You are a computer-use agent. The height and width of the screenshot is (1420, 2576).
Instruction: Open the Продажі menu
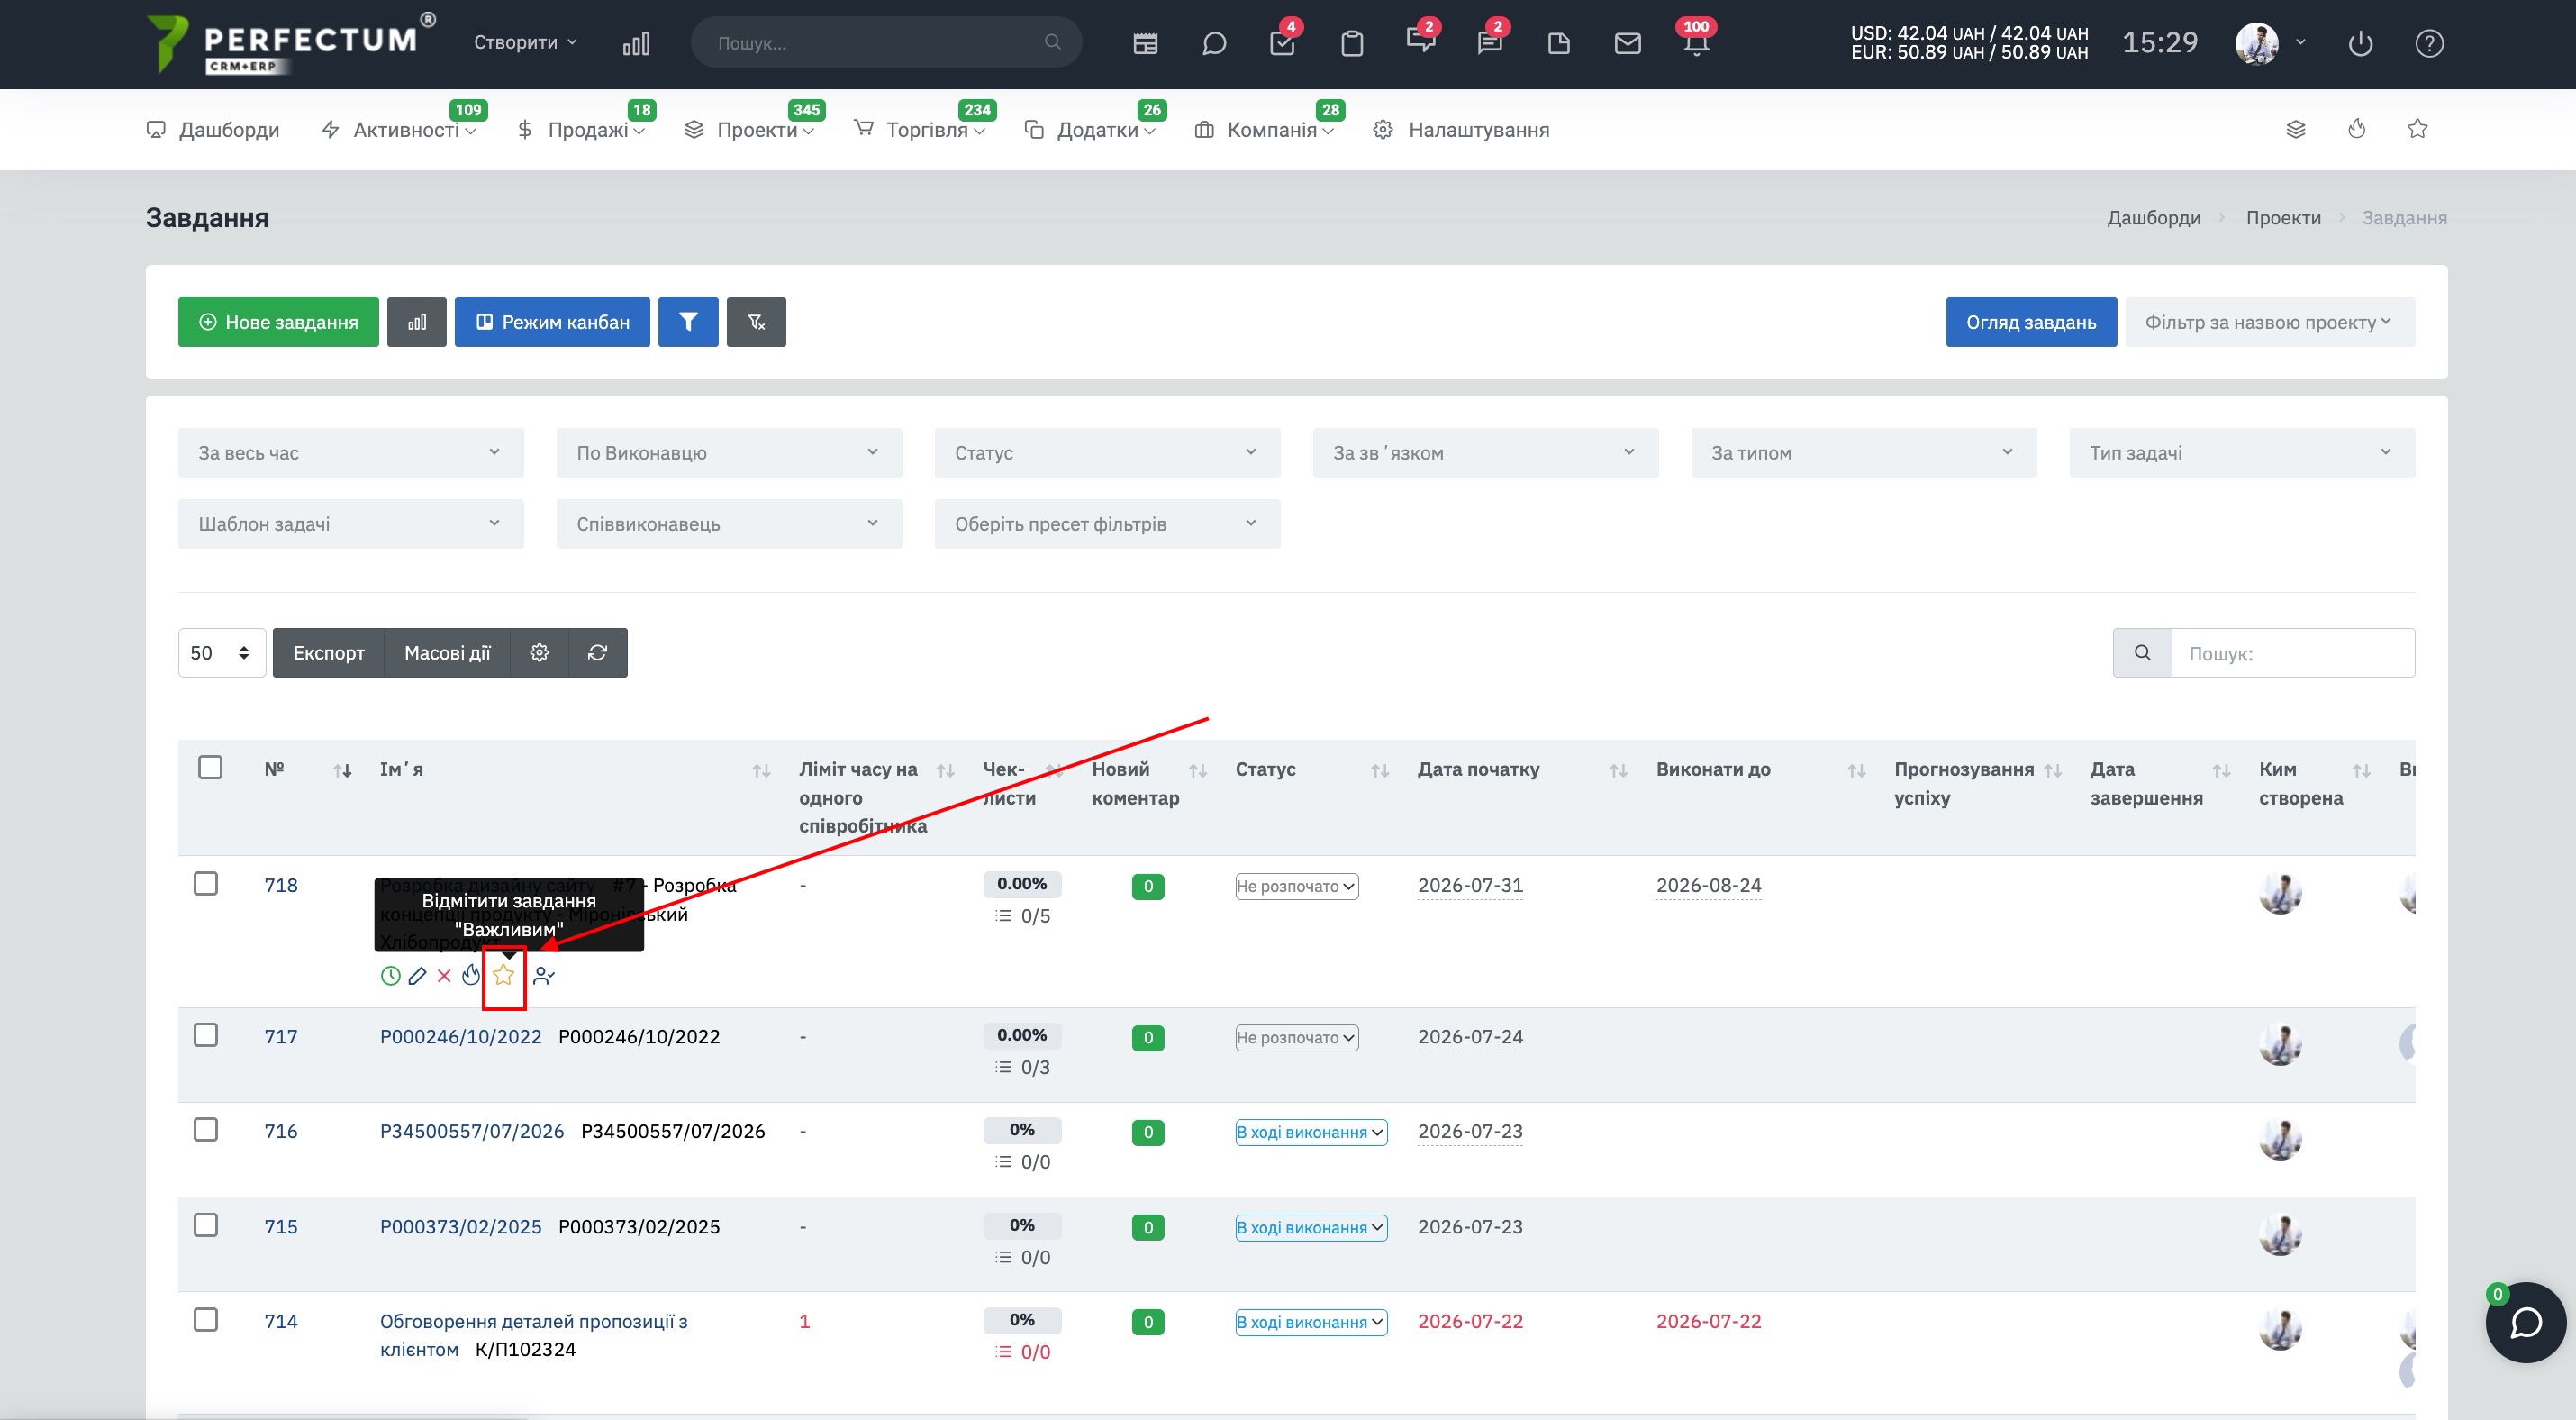[581, 130]
